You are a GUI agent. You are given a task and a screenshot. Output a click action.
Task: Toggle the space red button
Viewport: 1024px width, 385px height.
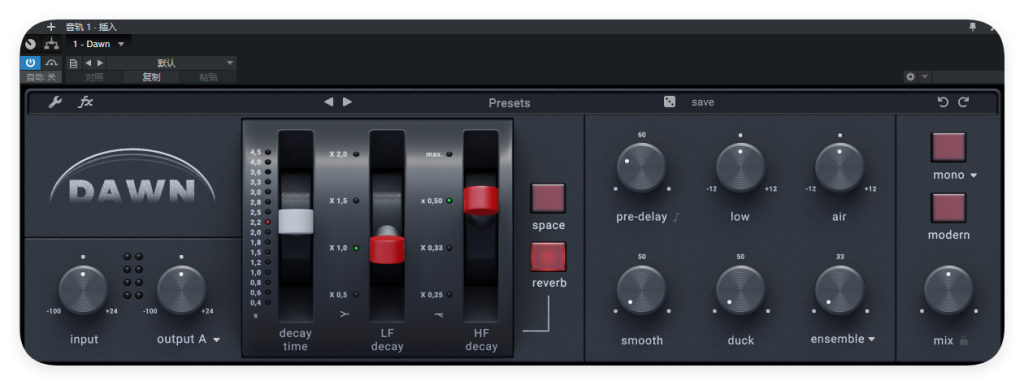[548, 198]
